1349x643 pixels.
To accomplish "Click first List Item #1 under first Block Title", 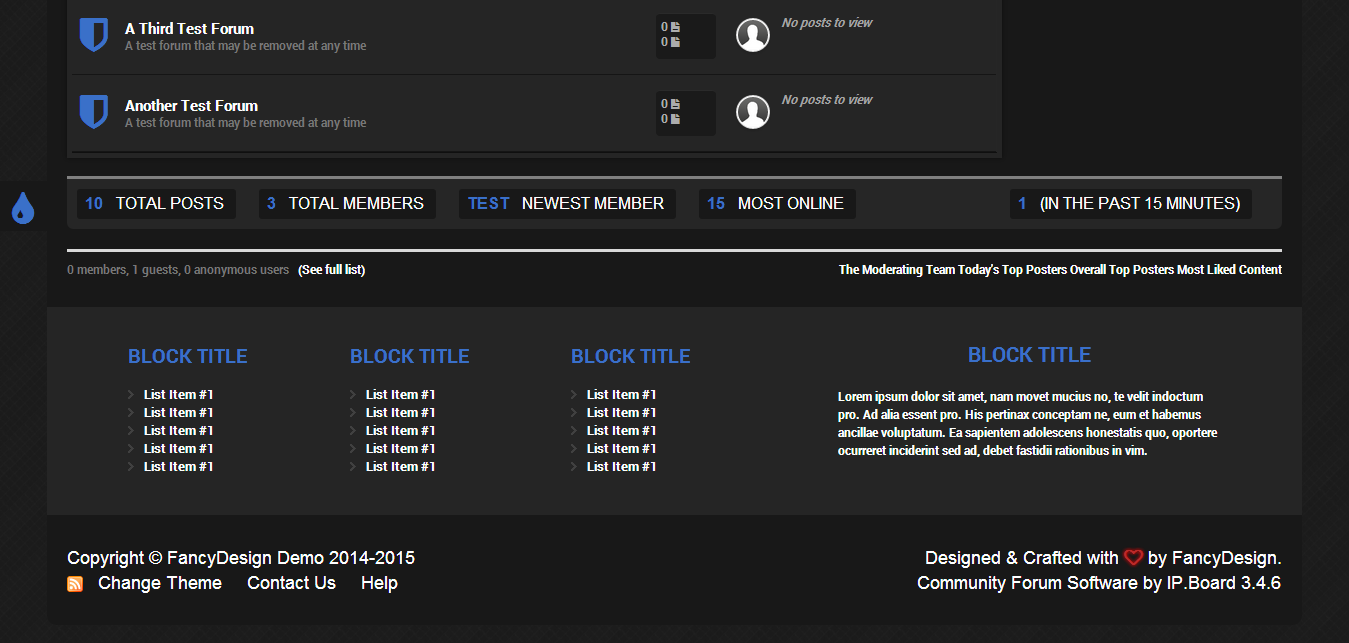I will [178, 395].
